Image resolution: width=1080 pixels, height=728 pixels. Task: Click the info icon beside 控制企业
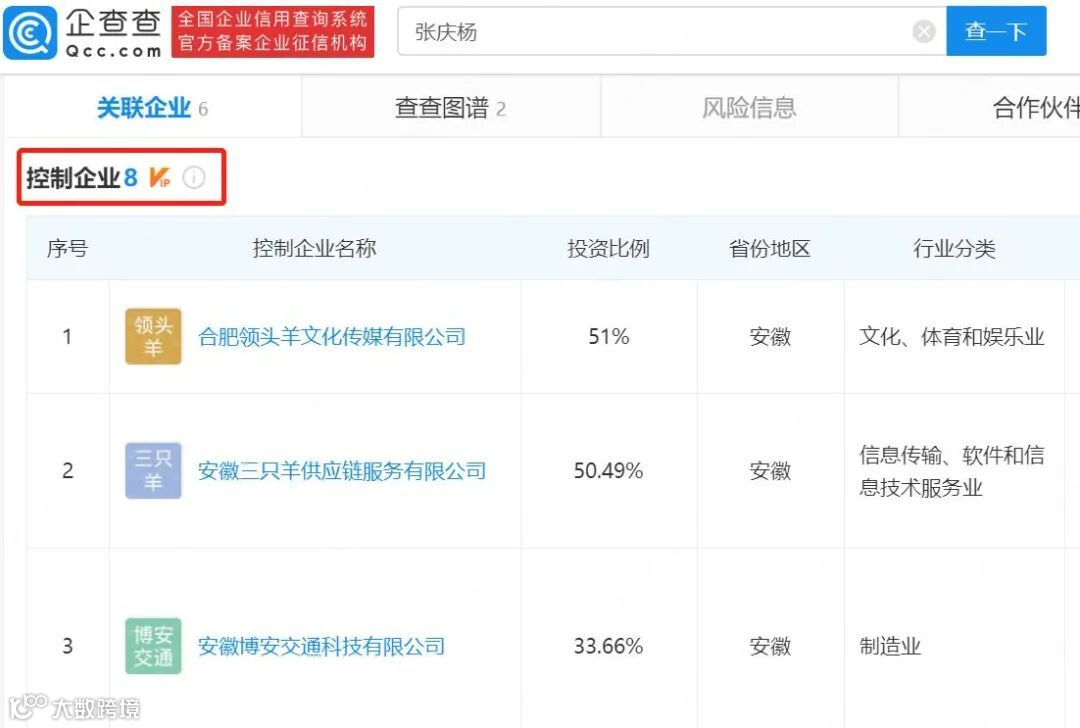click(x=194, y=178)
